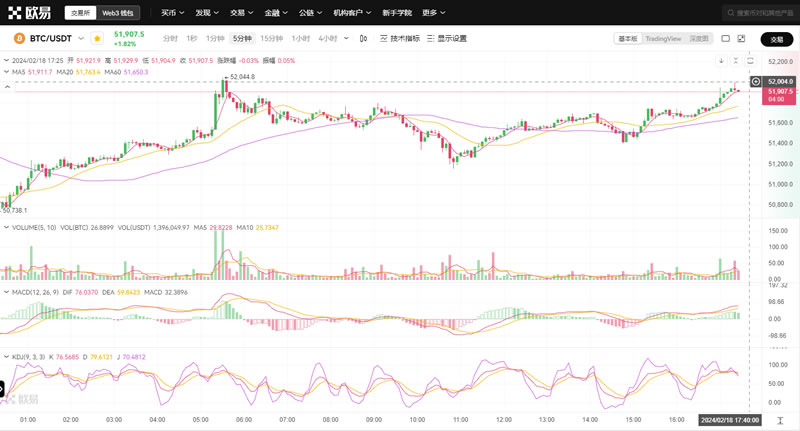Click the black side tab on the KDJ panel's left edge

2,389
